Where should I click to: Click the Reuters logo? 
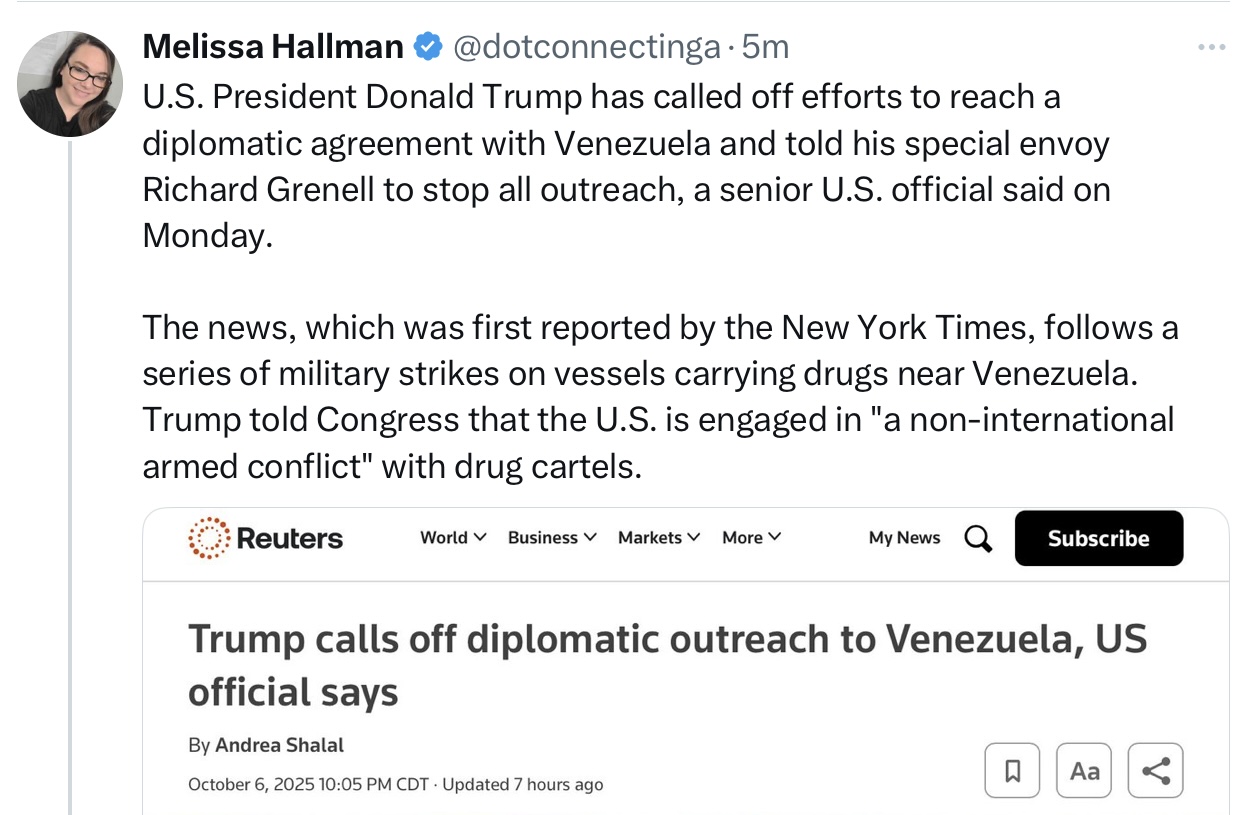click(x=266, y=538)
